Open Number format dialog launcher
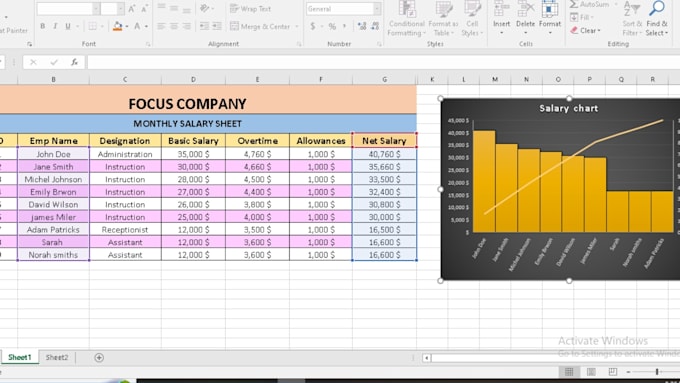The image size is (680, 383). coord(379,44)
